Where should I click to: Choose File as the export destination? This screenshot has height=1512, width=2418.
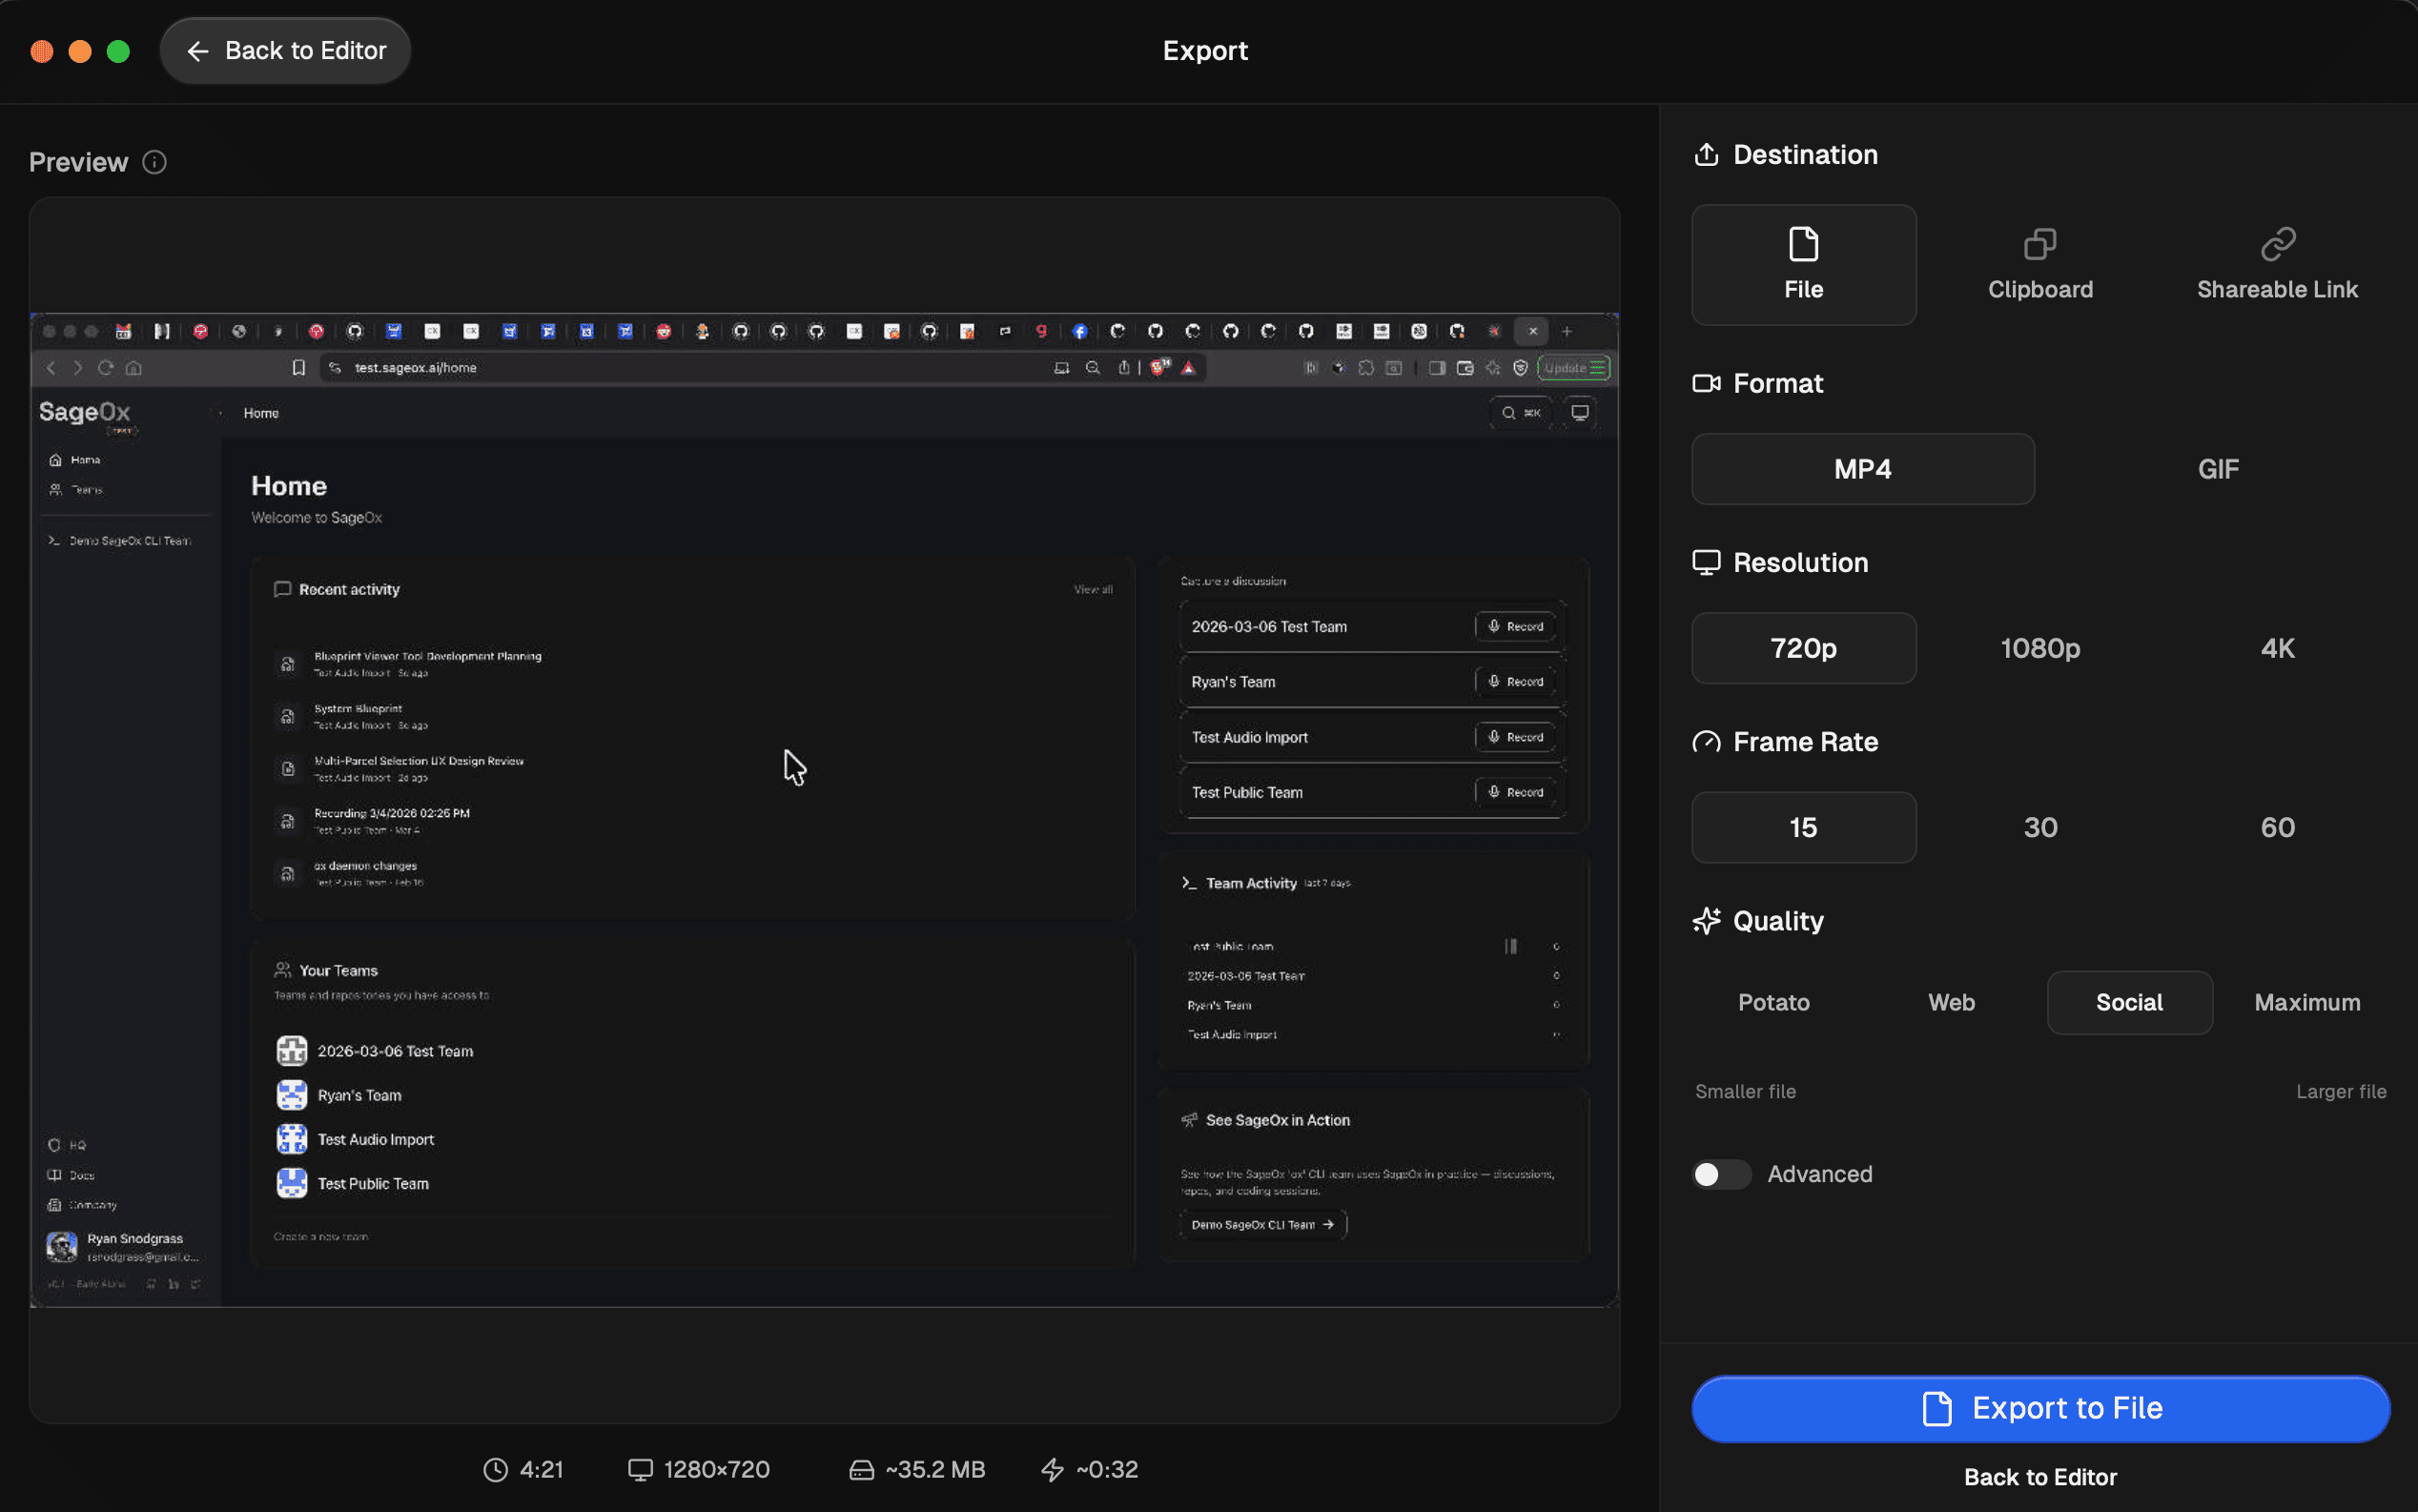[1803, 264]
